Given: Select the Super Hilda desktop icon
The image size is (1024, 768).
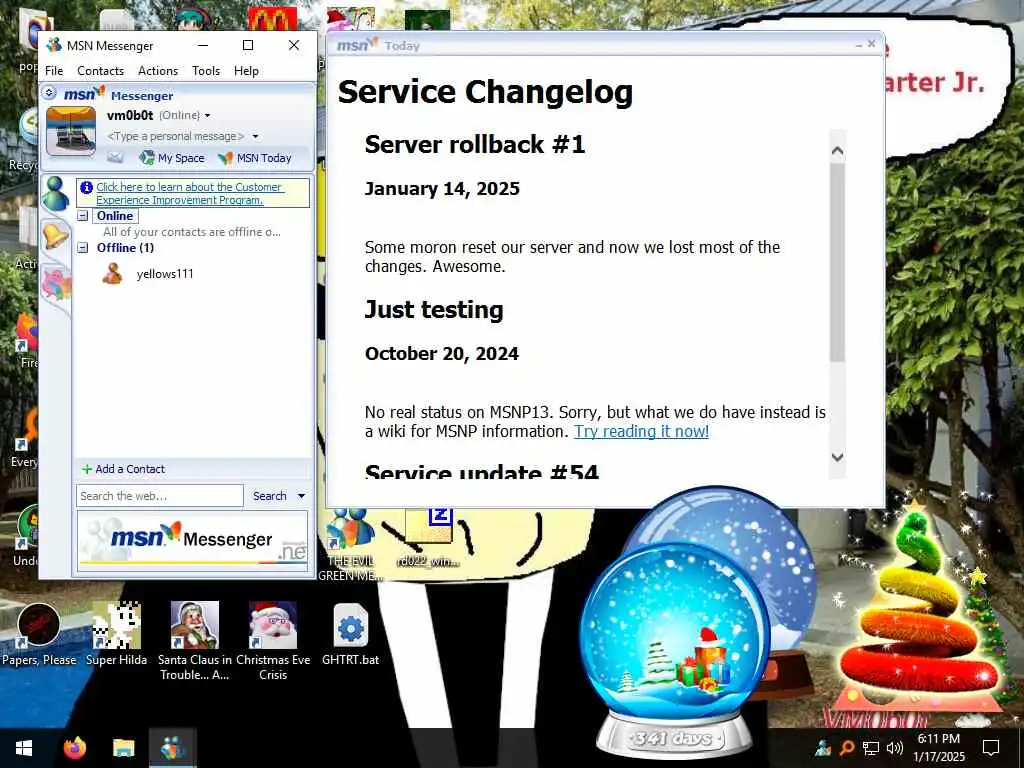Looking at the screenshot, I should click(116, 635).
